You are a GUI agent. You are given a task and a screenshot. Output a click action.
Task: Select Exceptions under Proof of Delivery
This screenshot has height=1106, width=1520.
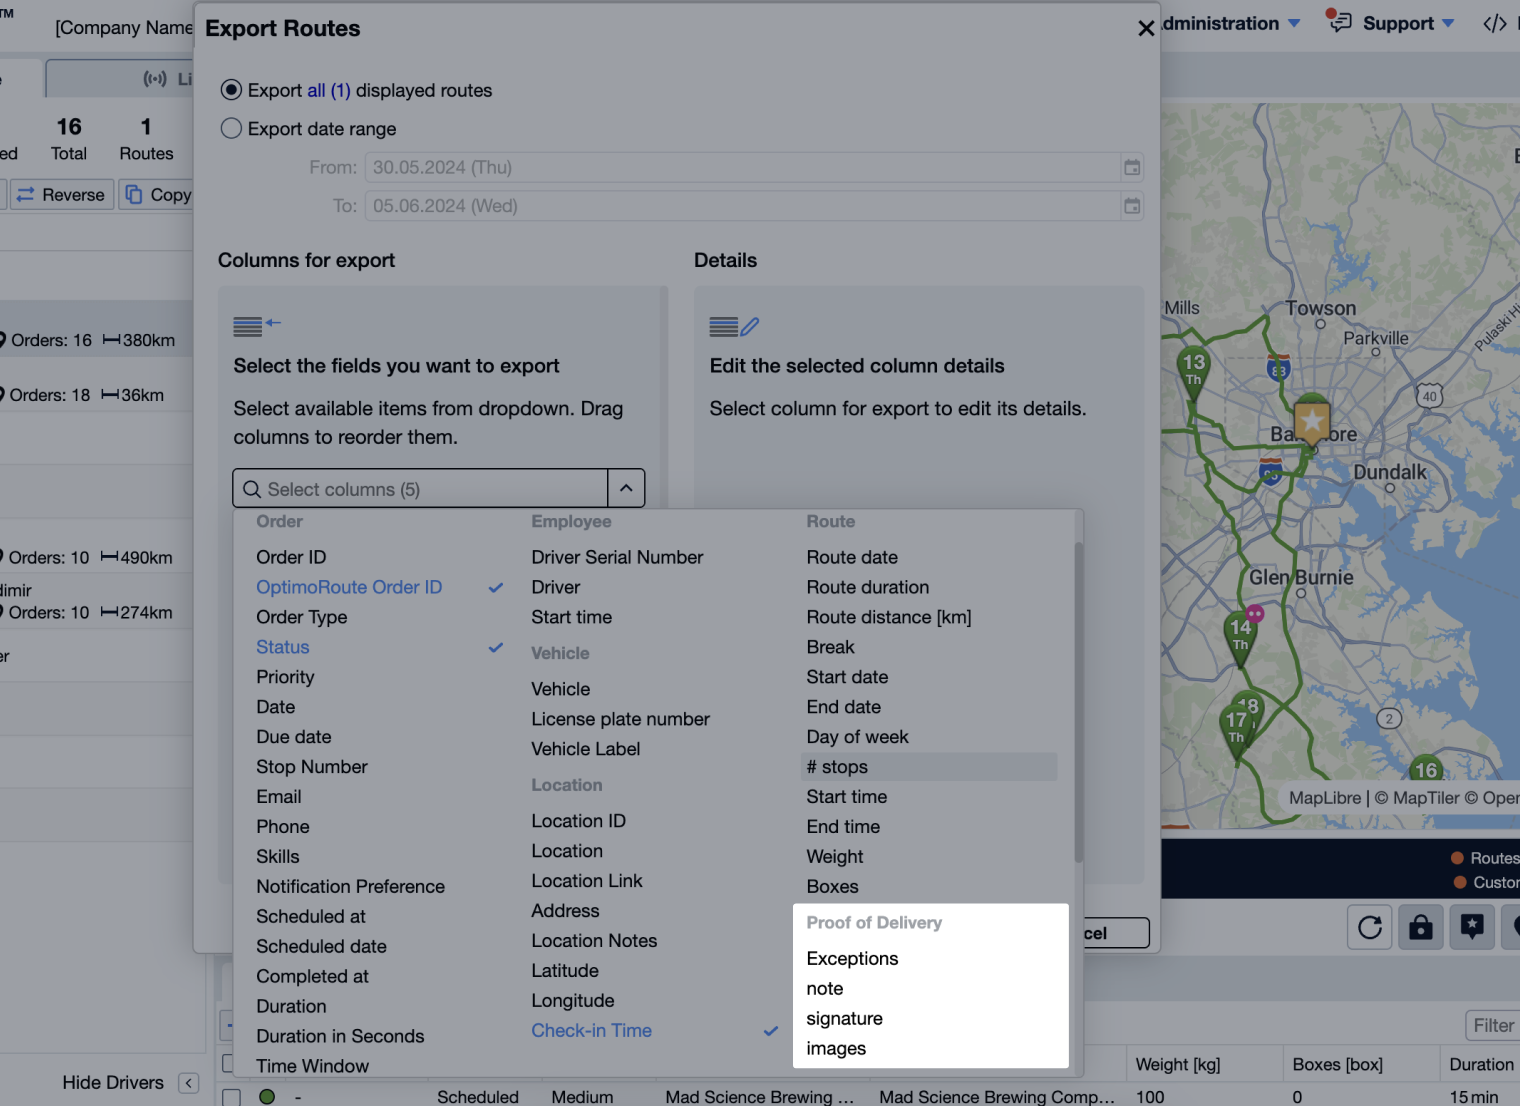click(852, 958)
